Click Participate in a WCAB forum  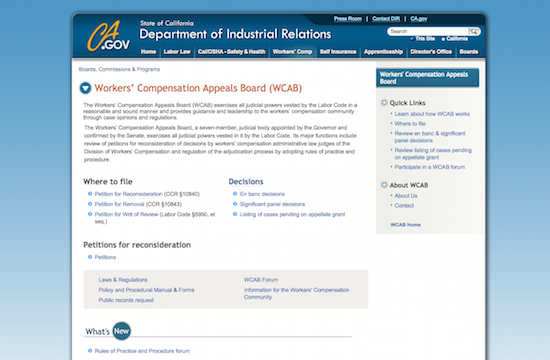tap(430, 167)
